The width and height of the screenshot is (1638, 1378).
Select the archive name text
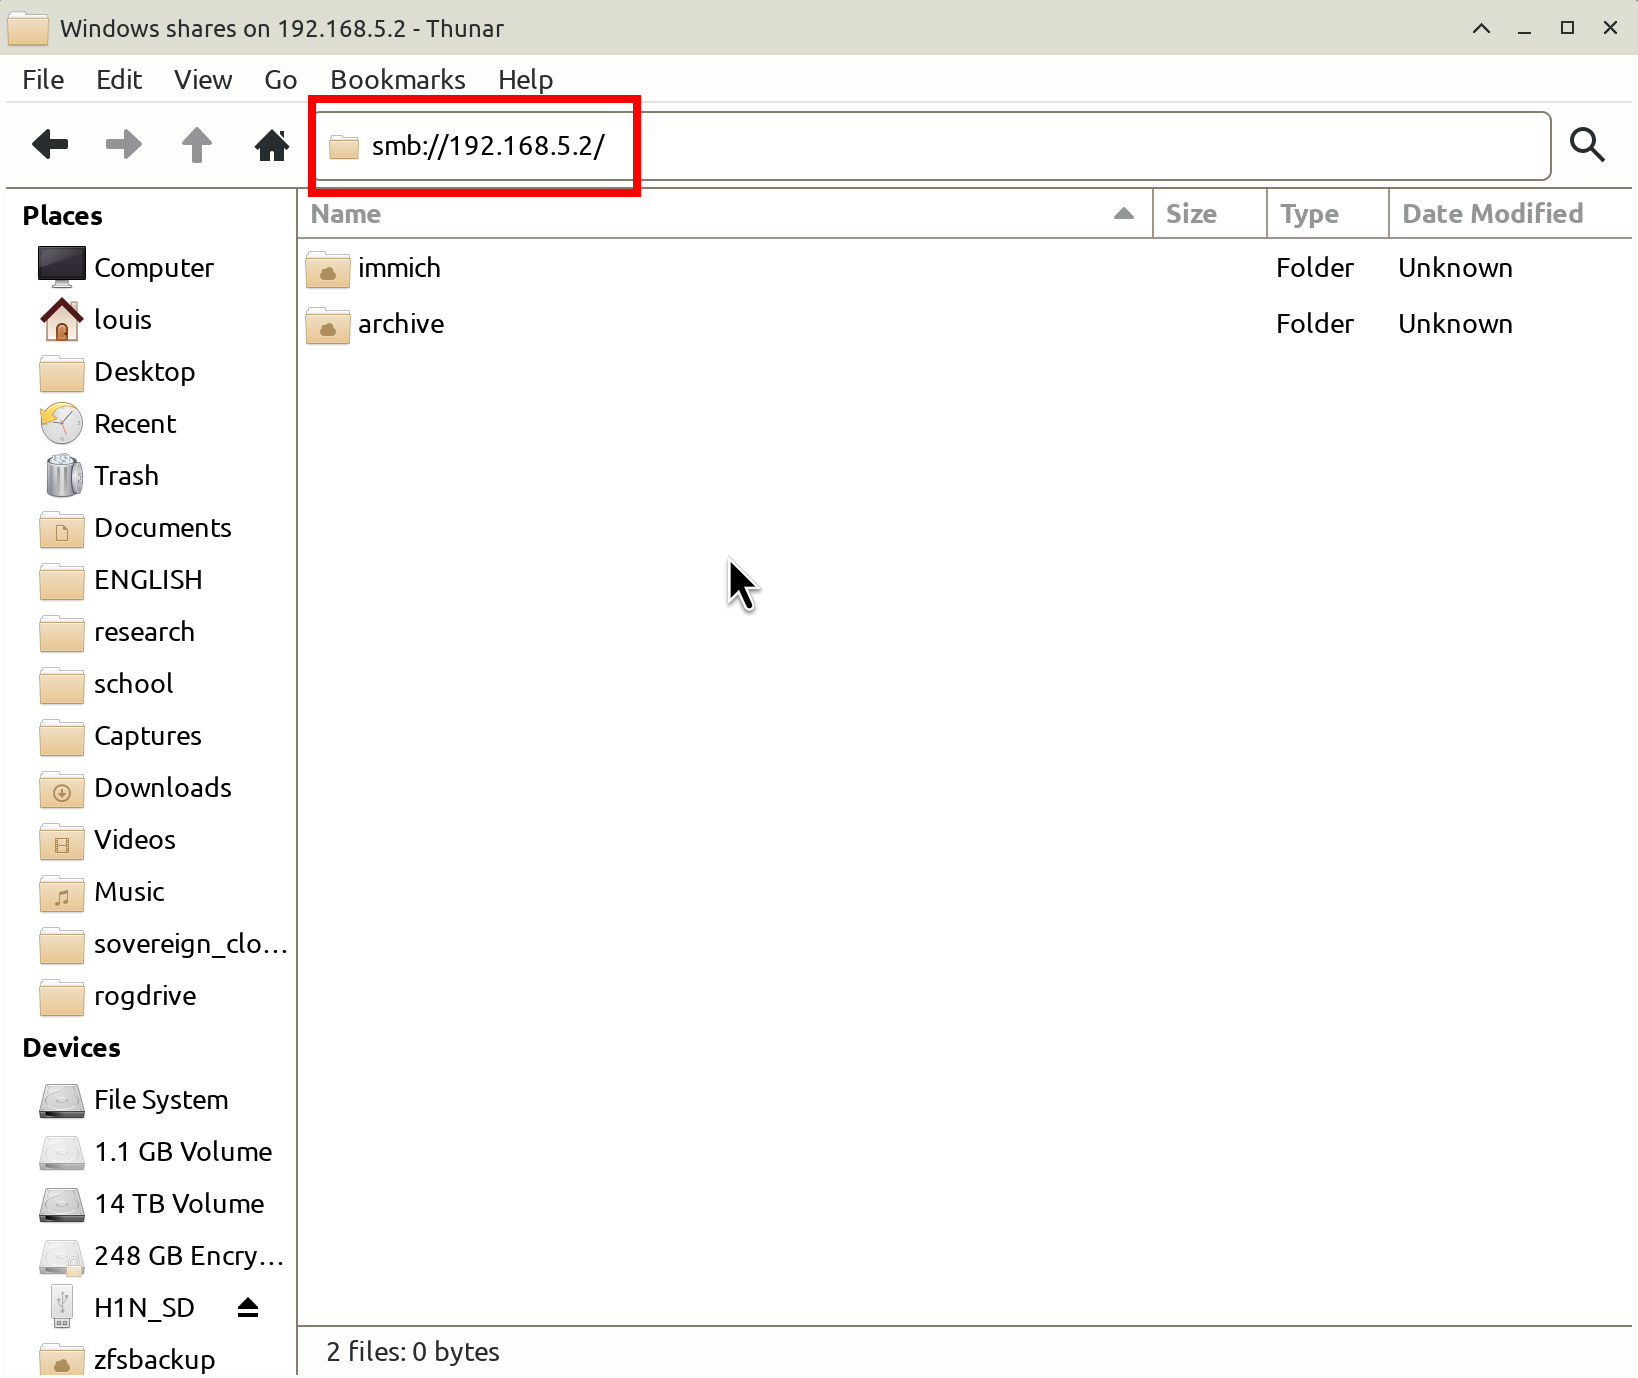401,324
